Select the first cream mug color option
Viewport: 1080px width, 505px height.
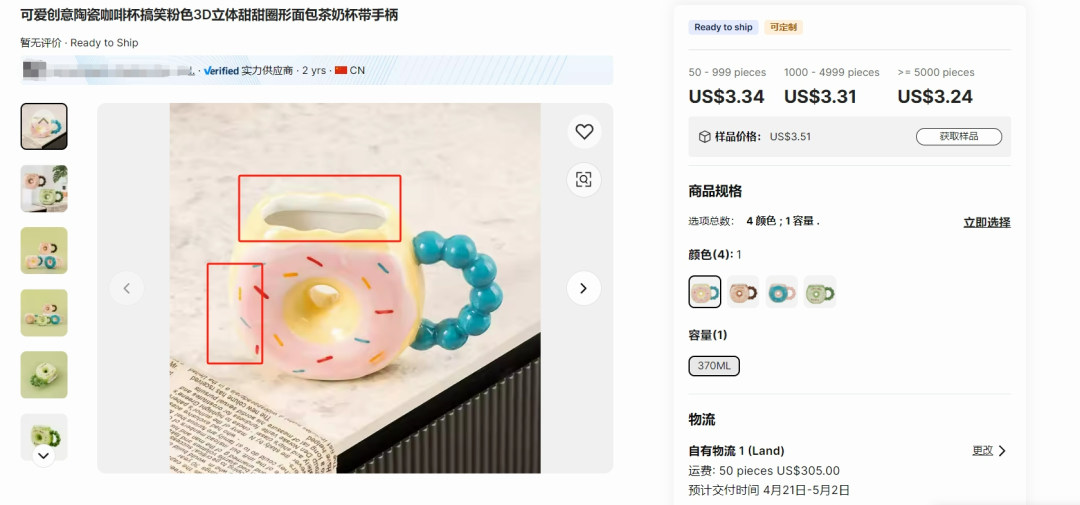click(x=705, y=291)
